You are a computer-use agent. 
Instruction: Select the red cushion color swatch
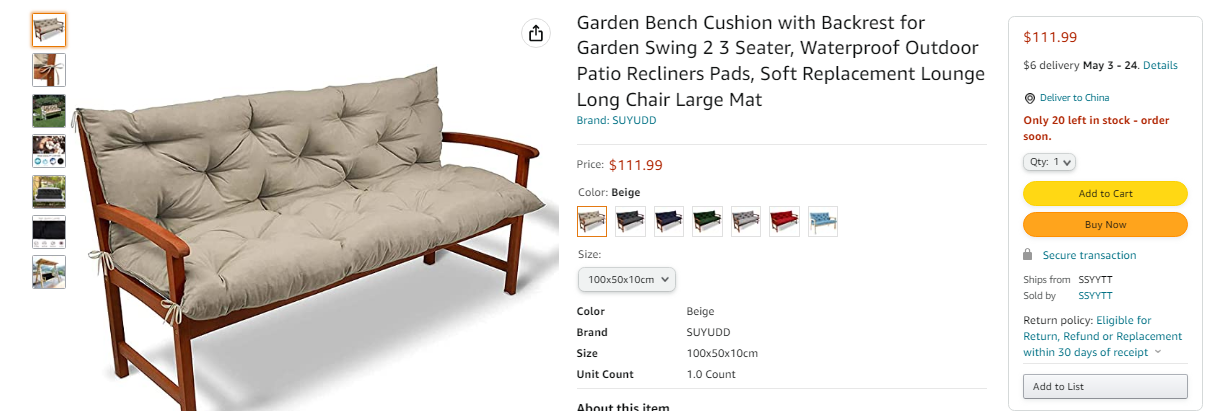[x=784, y=221]
